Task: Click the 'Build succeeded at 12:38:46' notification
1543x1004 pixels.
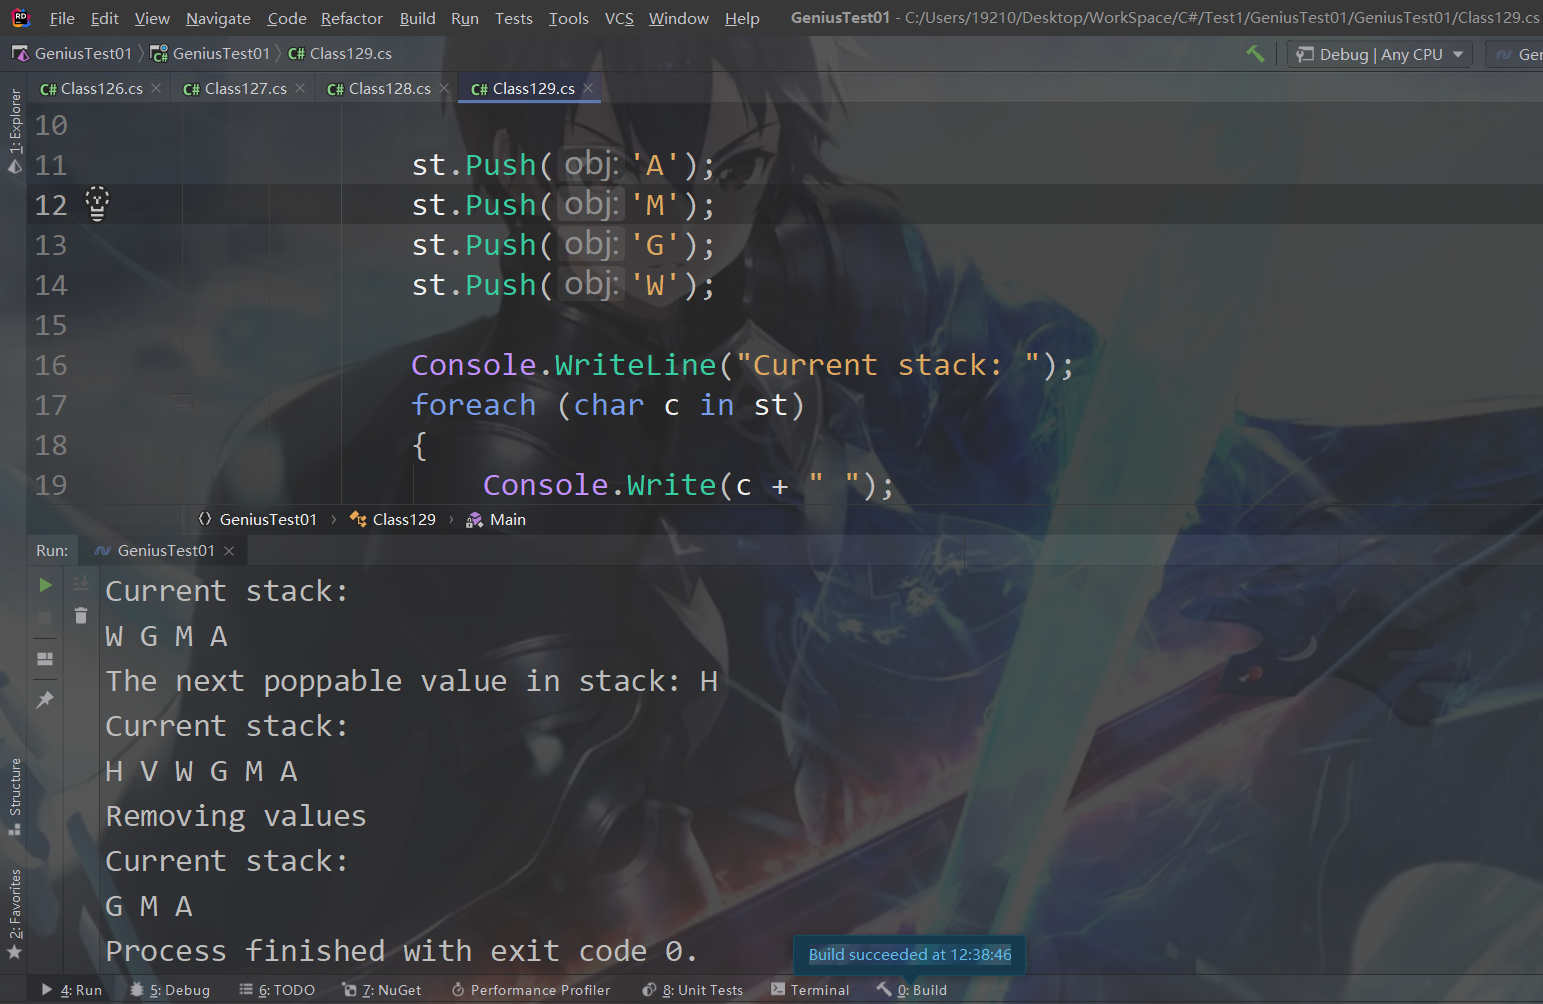Action: click(910, 954)
